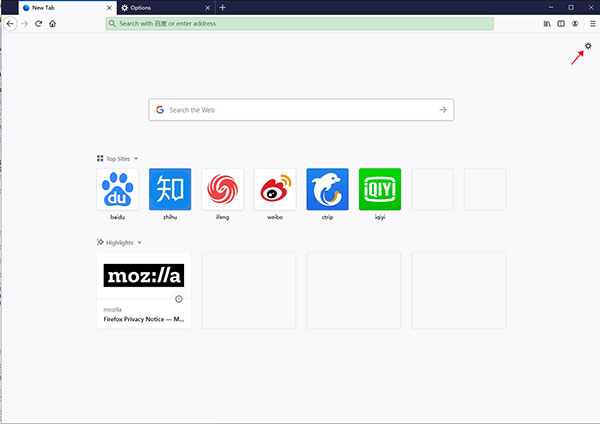600x424 pixels.
Task: Open the Library toolbar icon
Action: [547, 24]
